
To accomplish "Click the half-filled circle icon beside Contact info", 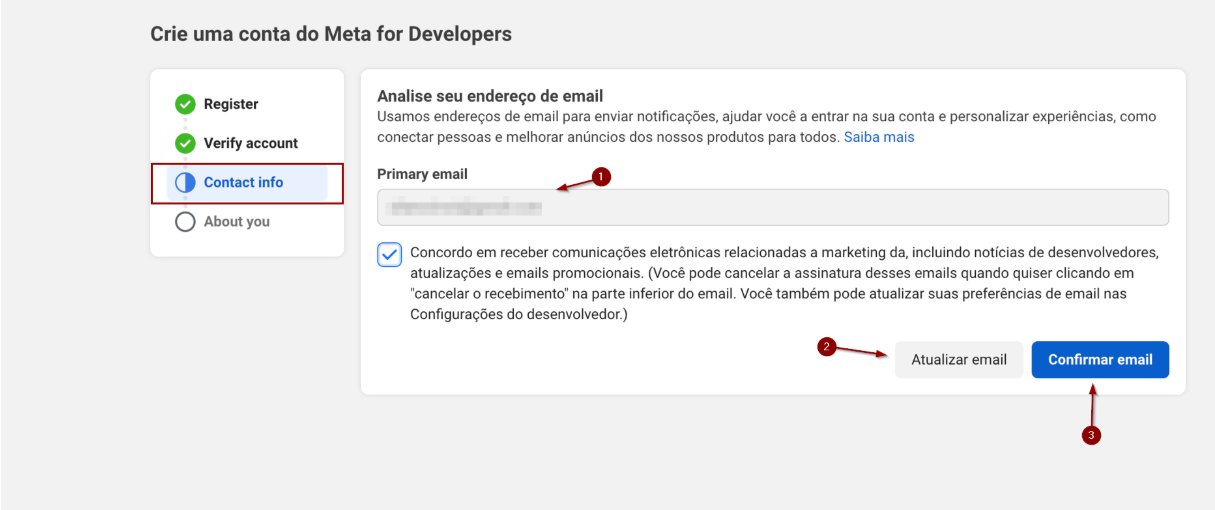I will pyautogui.click(x=185, y=183).
